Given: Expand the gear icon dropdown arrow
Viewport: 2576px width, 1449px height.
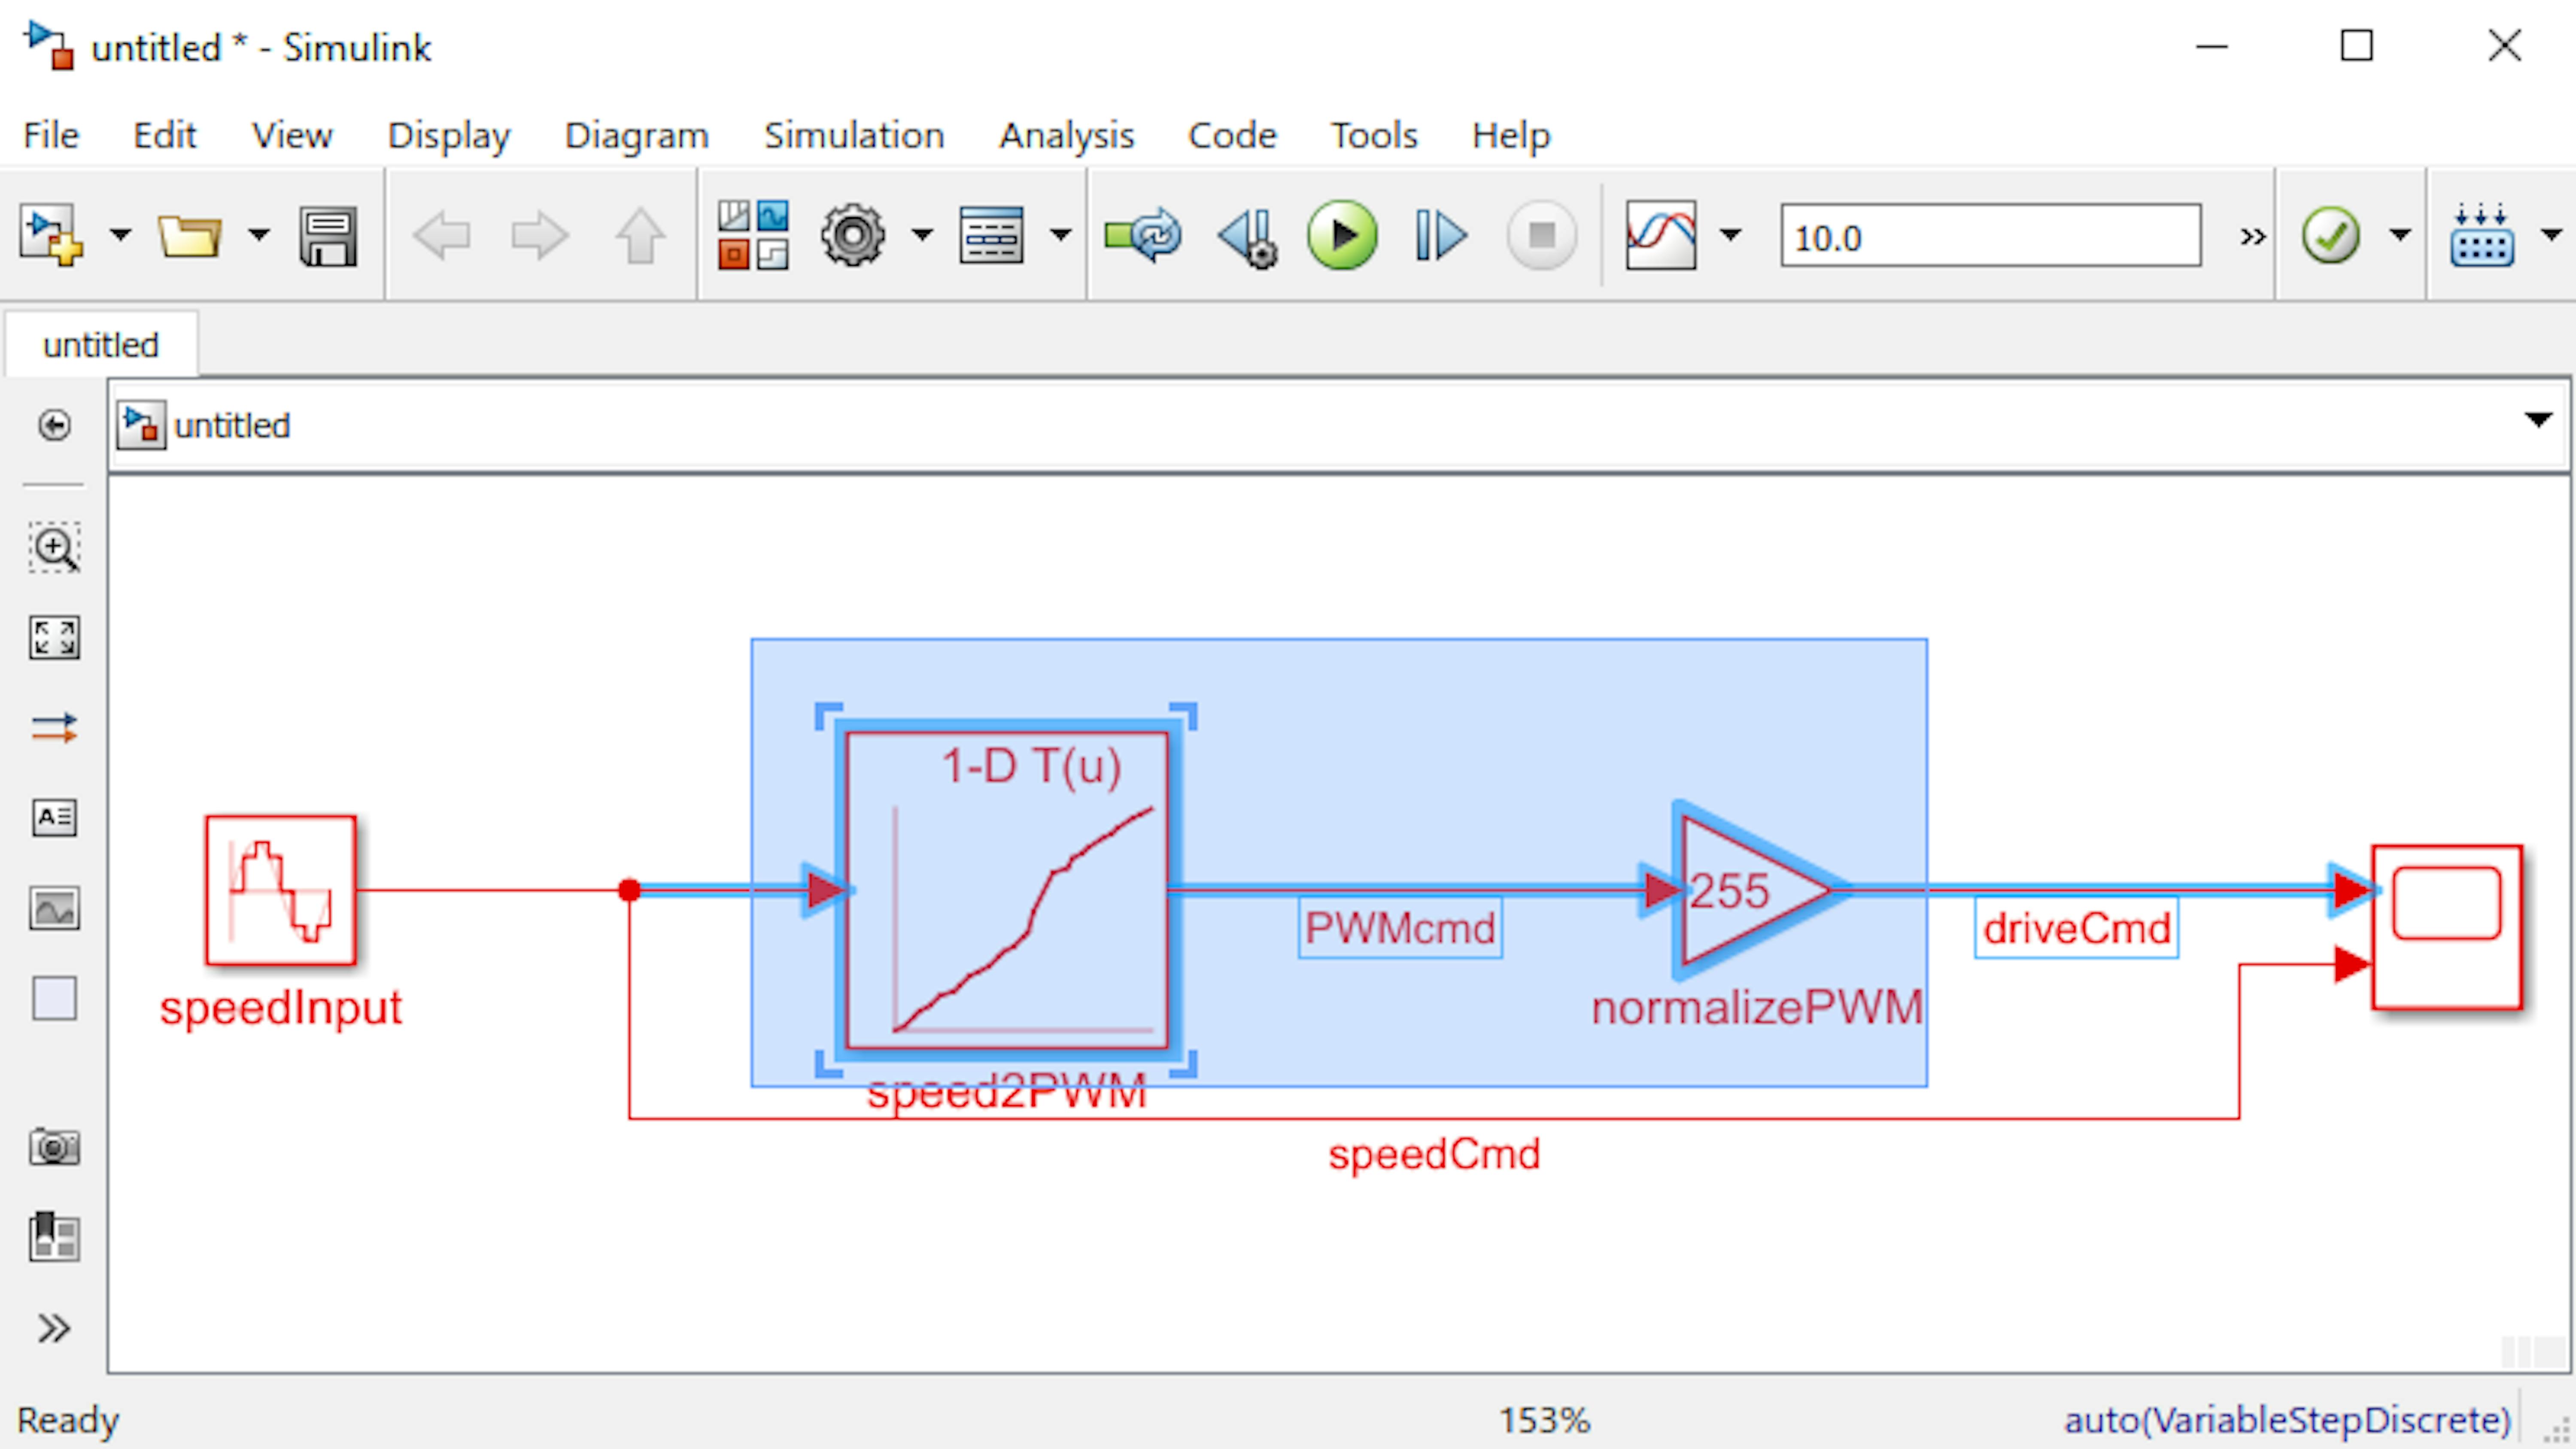Looking at the screenshot, I should (922, 236).
